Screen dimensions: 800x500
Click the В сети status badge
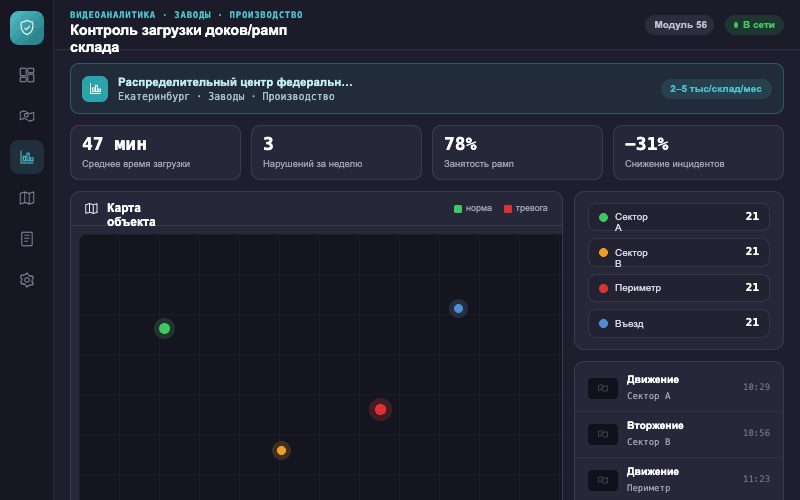tap(754, 25)
